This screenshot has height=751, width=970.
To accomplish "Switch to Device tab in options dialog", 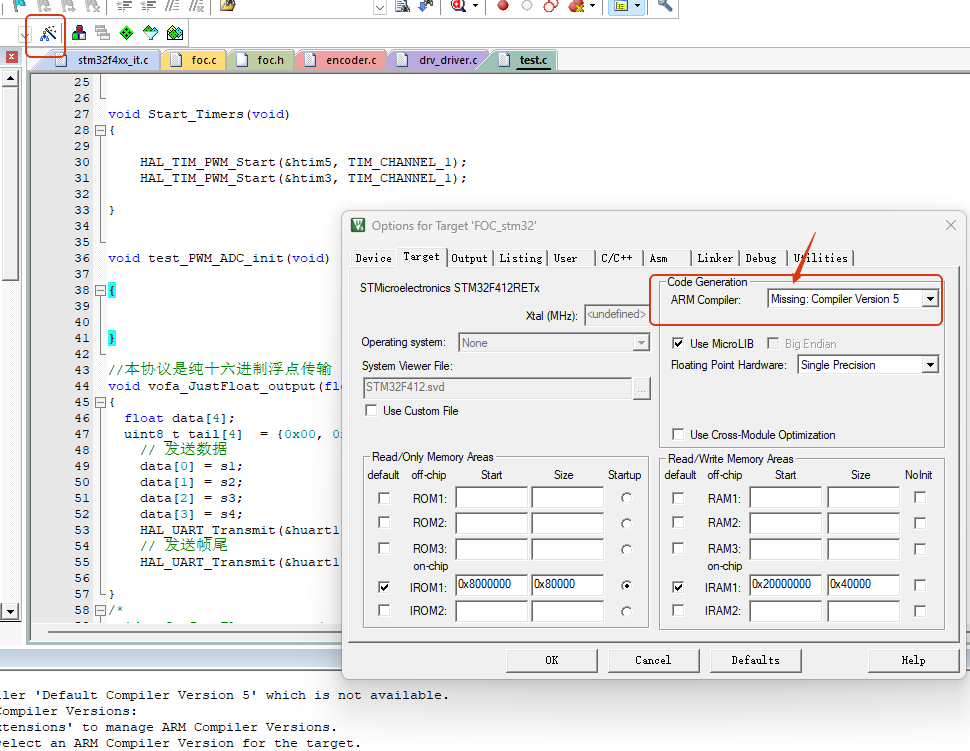I will click(x=373, y=259).
